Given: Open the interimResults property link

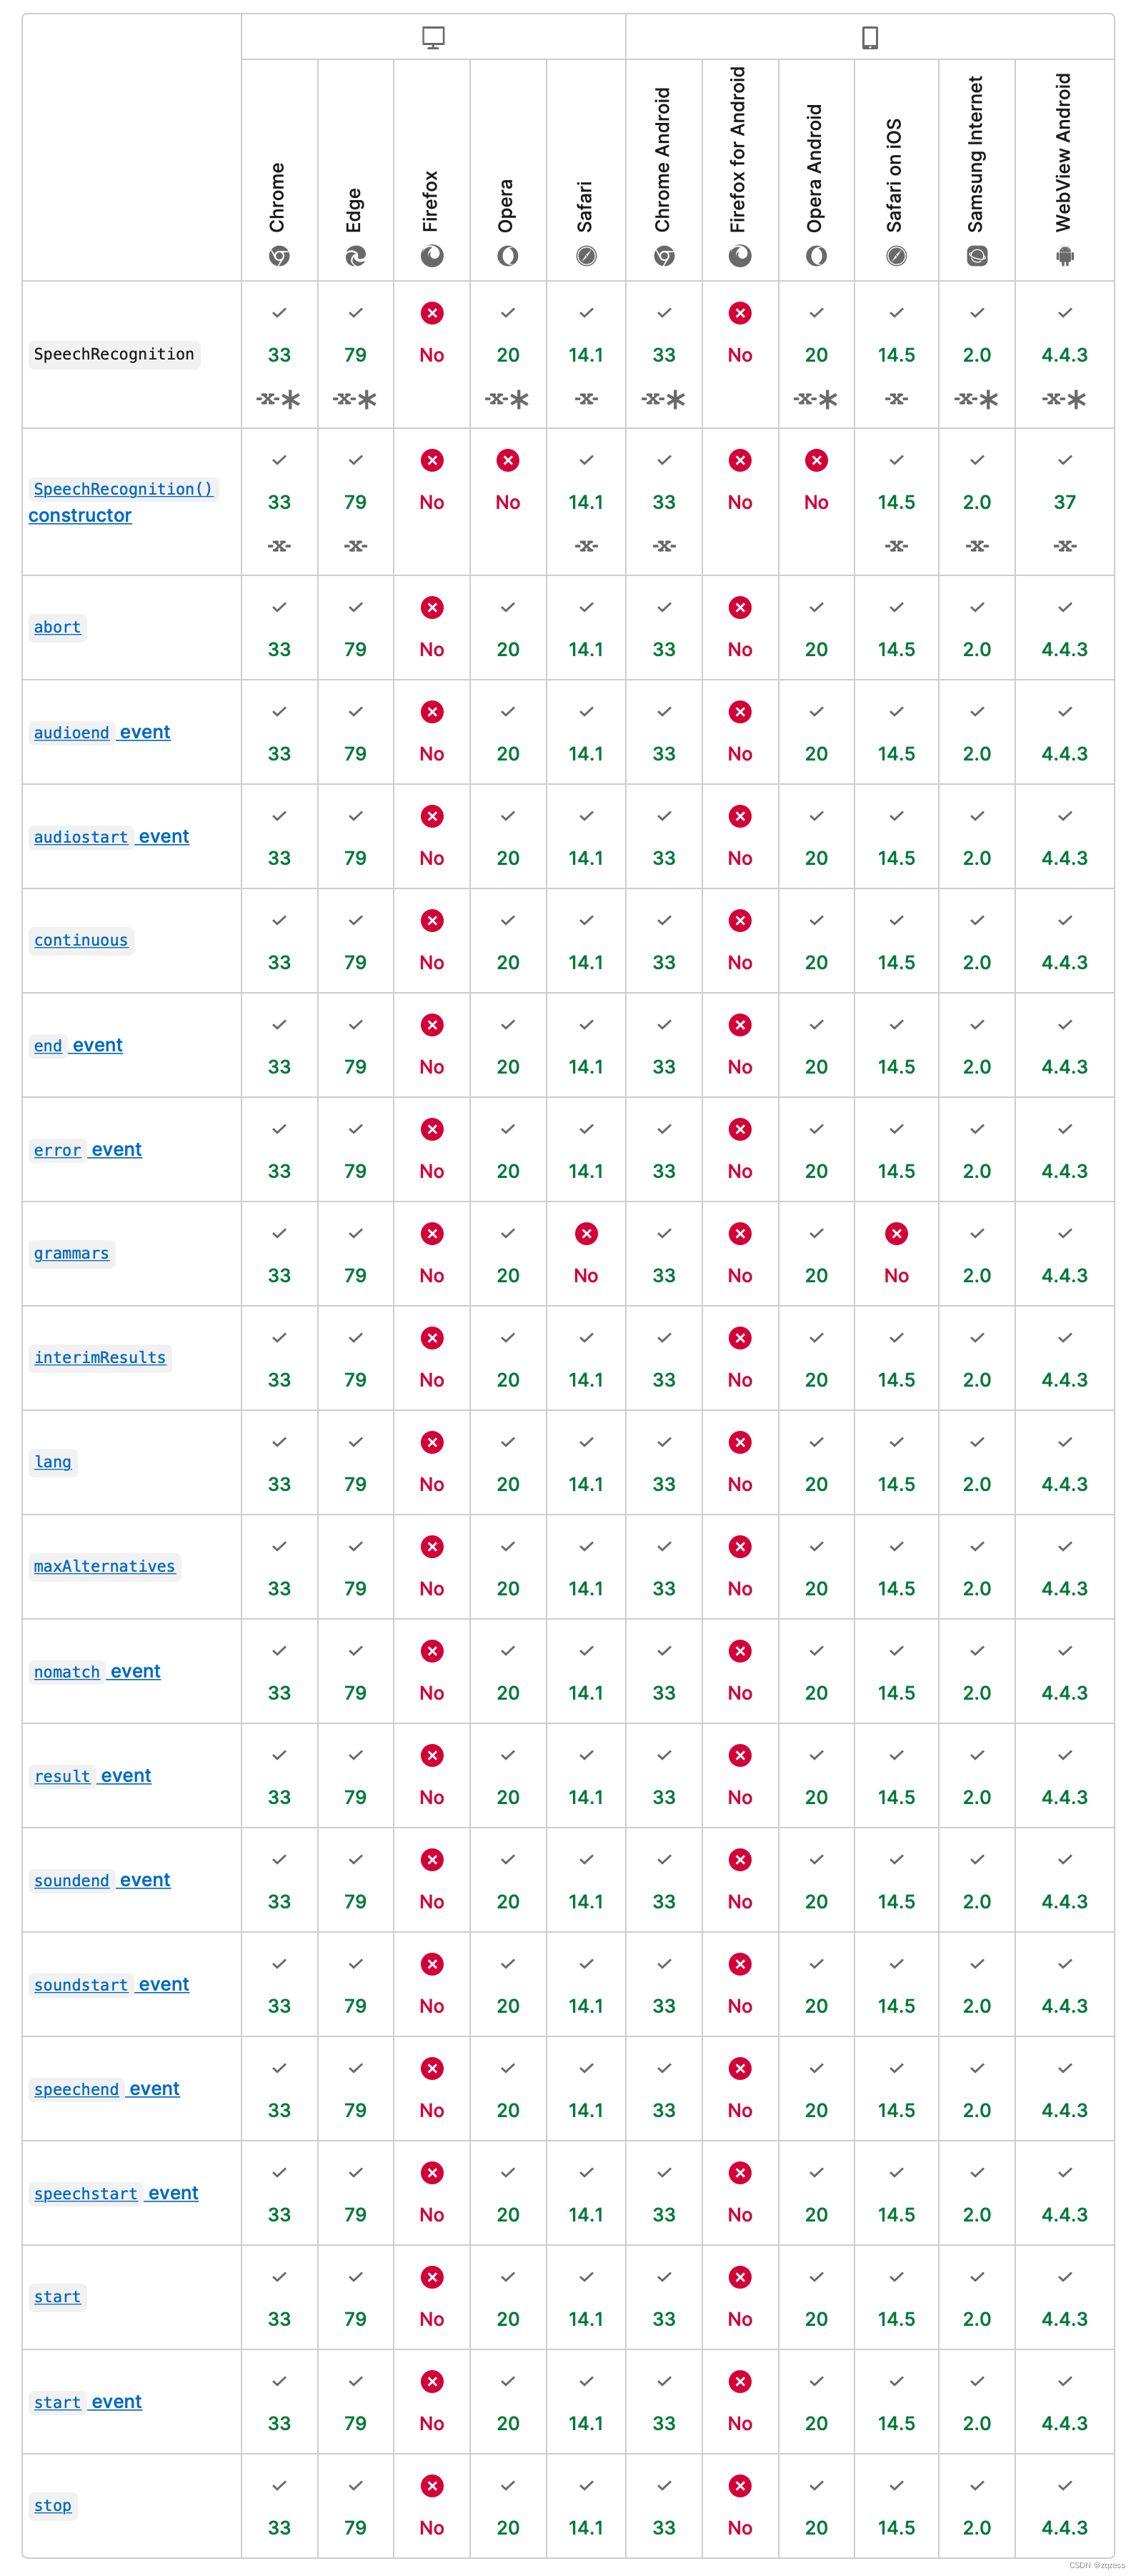Looking at the screenshot, I should [100, 1357].
